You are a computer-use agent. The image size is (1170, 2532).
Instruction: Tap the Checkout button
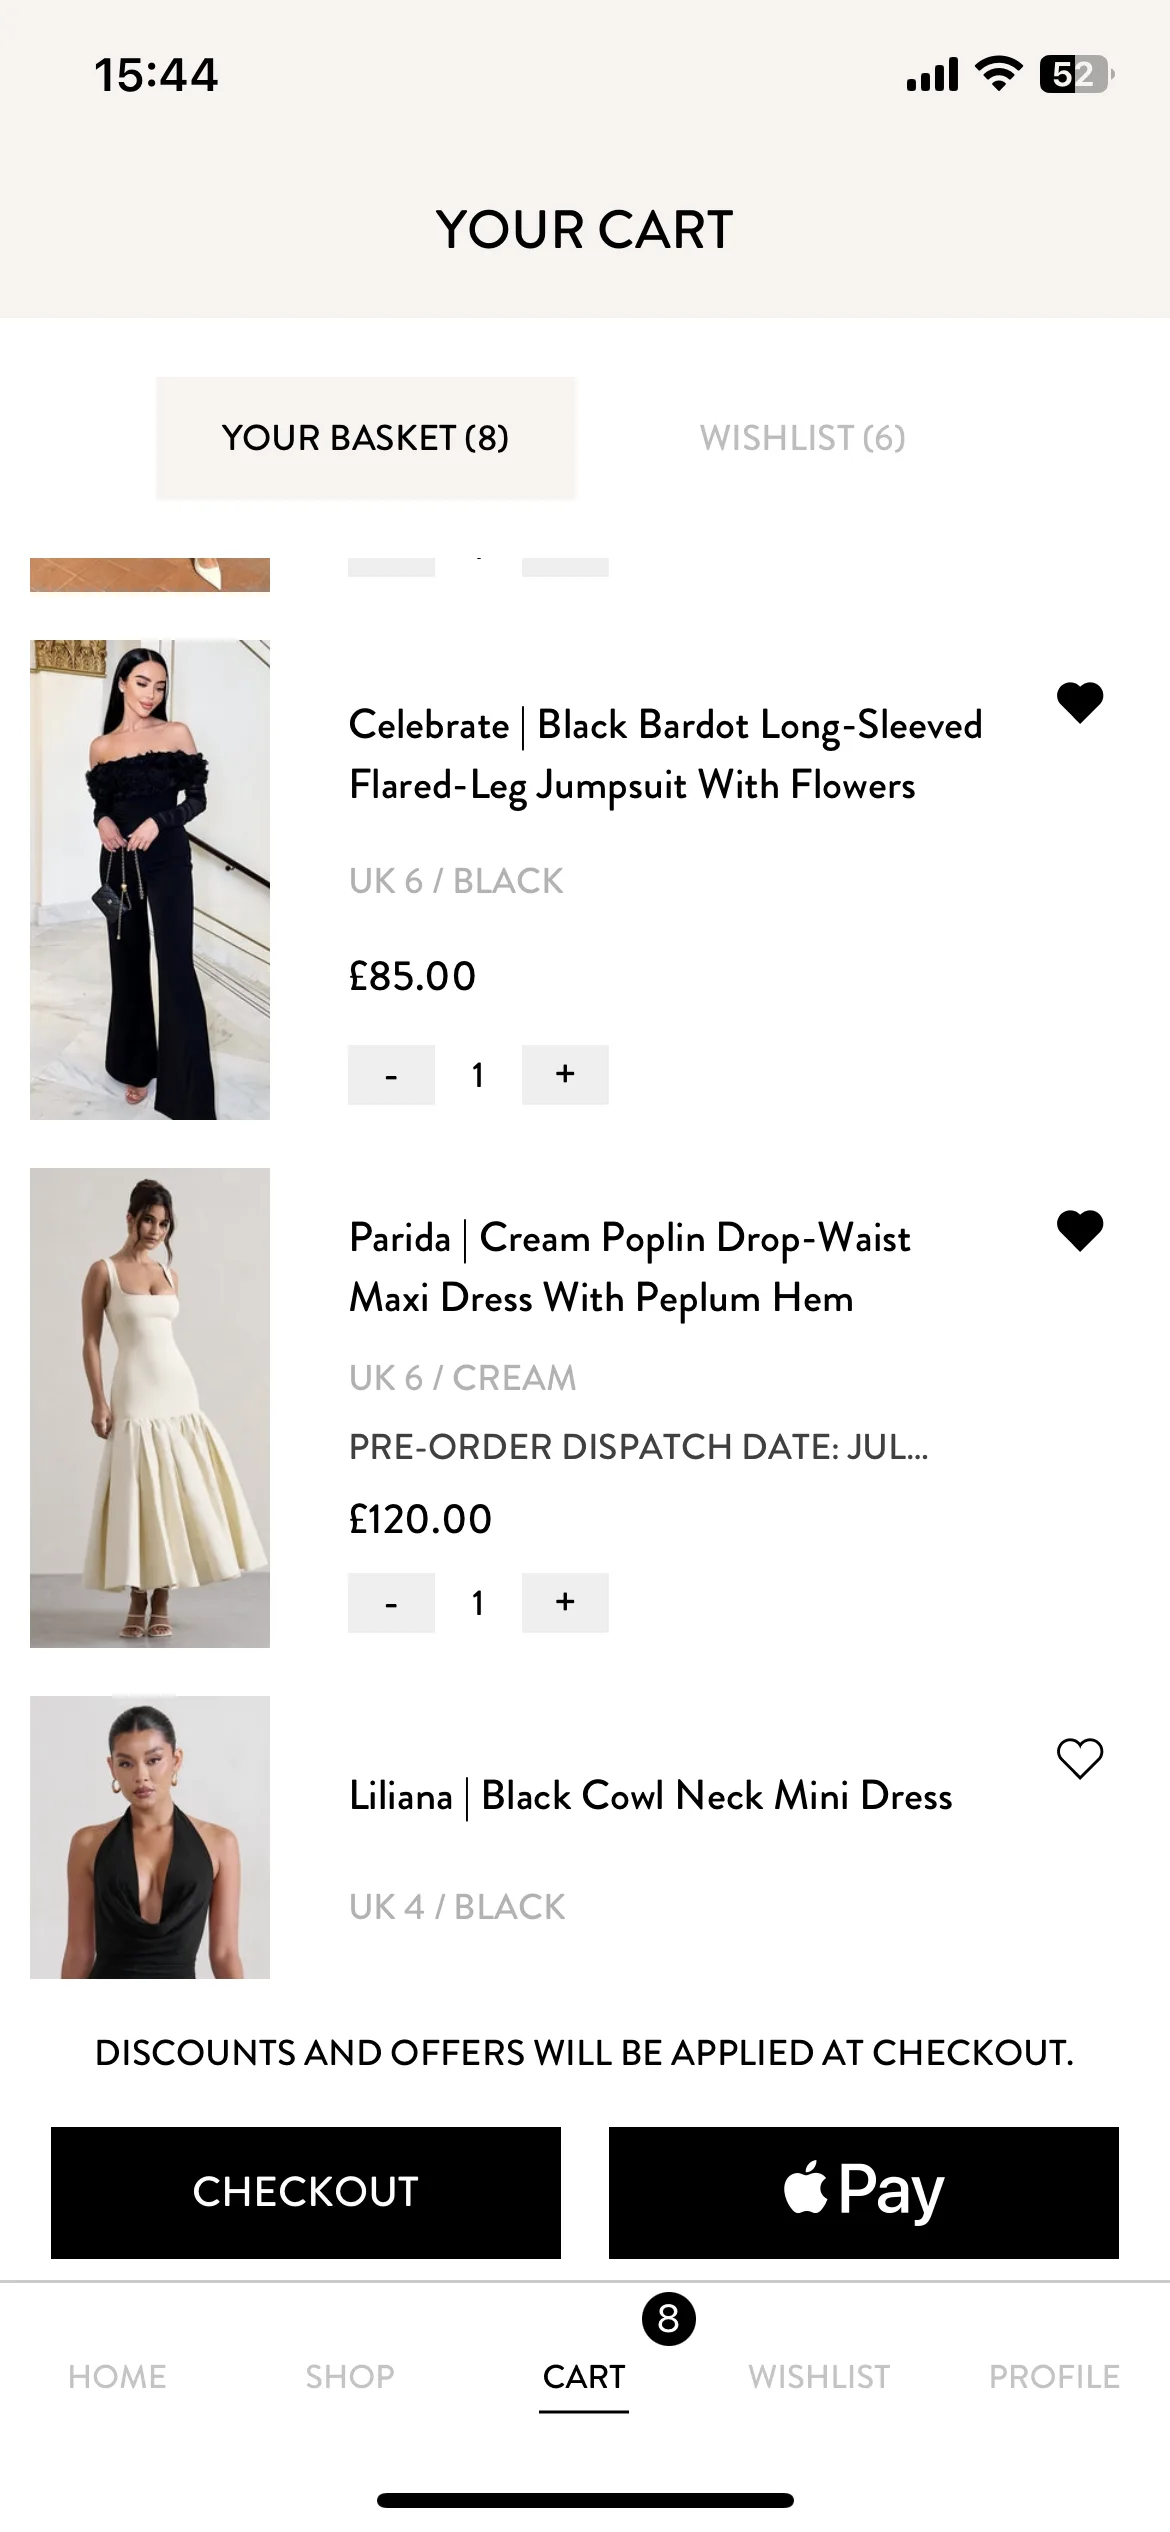click(x=306, y=2192)
